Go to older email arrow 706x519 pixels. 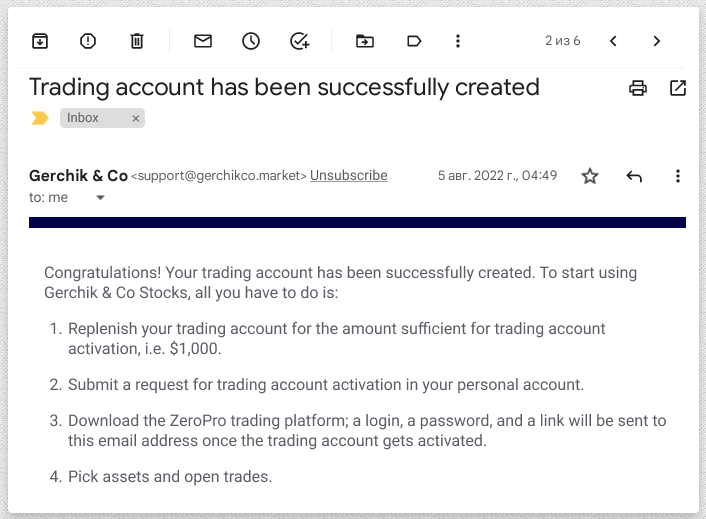click(x=657, y=41)
